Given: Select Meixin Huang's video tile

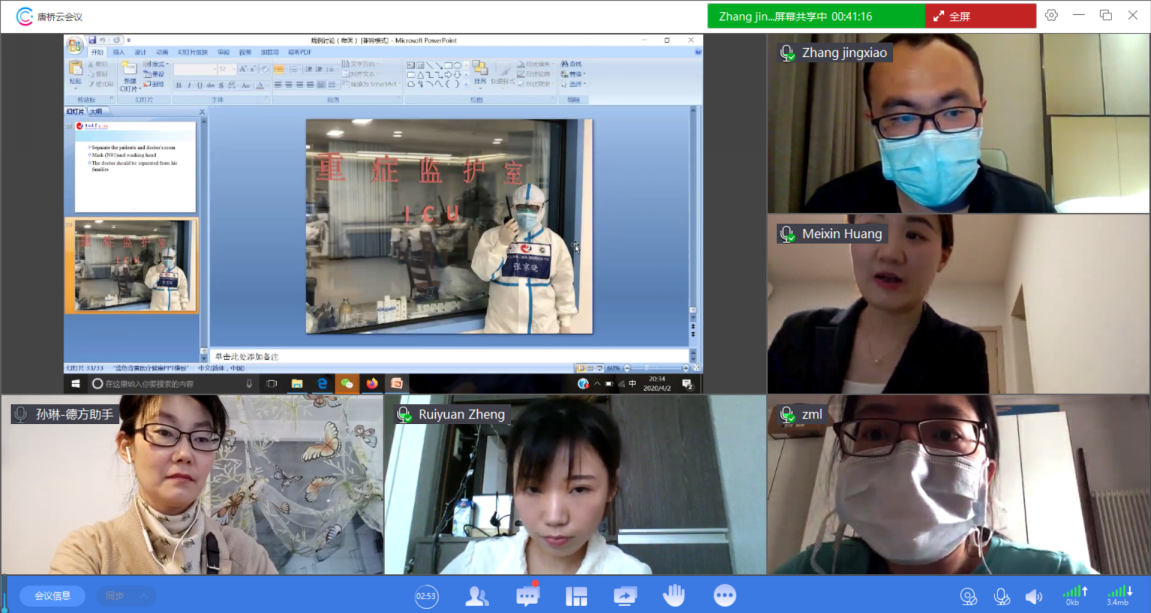Looking at the screenshot, I should (958, 304).
